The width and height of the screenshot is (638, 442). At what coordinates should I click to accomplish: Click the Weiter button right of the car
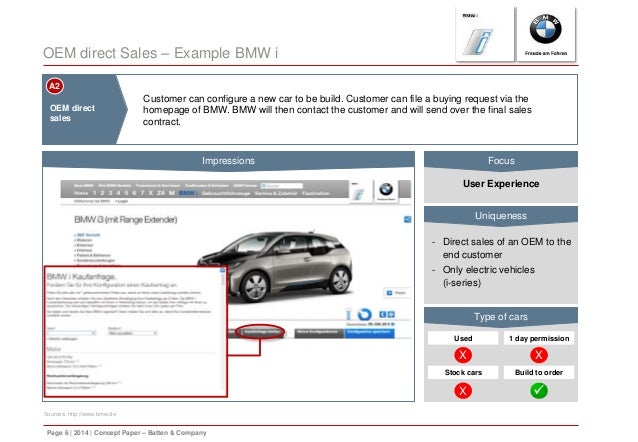click(x=396, y=293)
